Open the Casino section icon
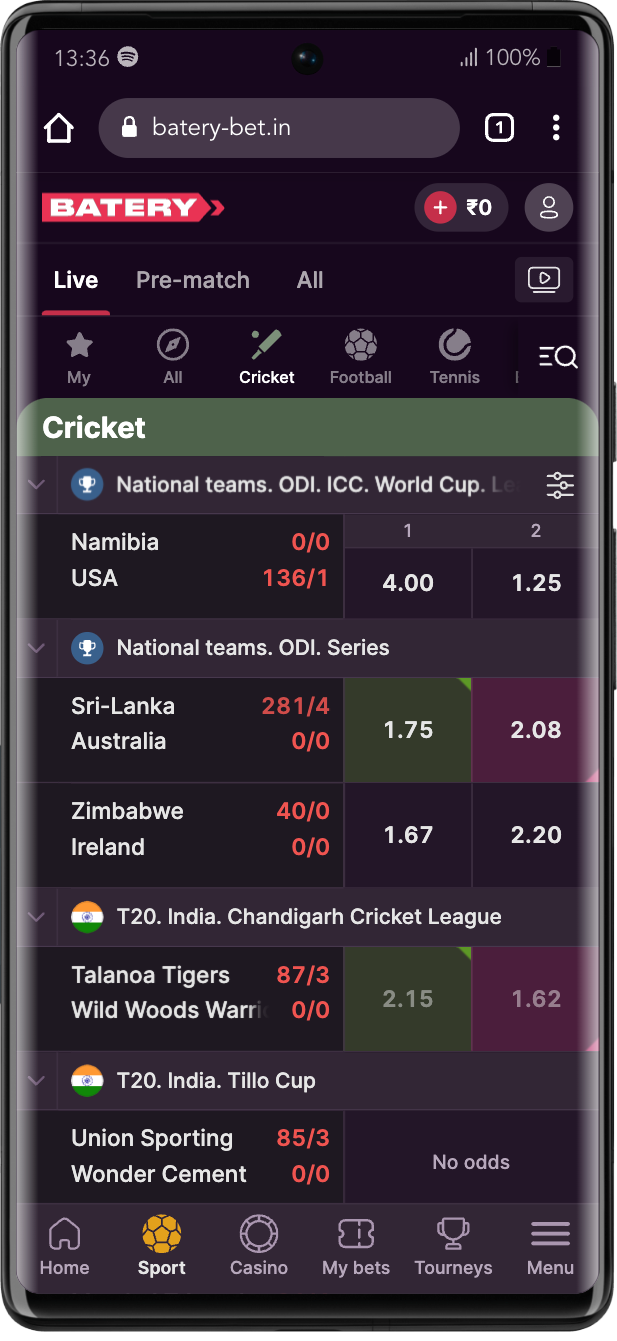617x1341 pixels. 258,1245
